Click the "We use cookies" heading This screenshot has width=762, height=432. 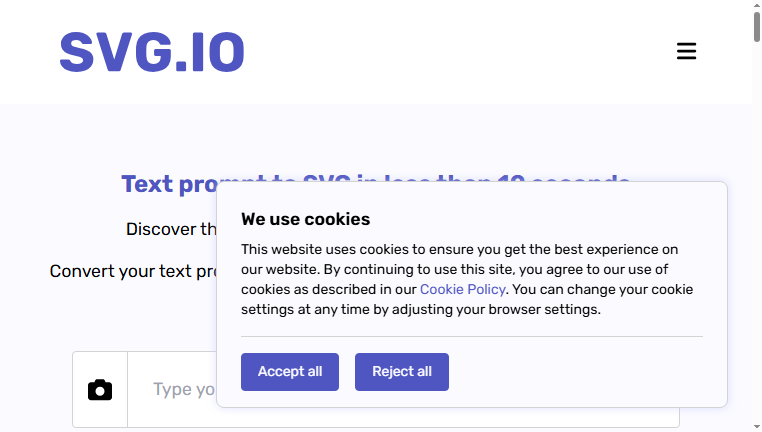(x=306, y=219)
